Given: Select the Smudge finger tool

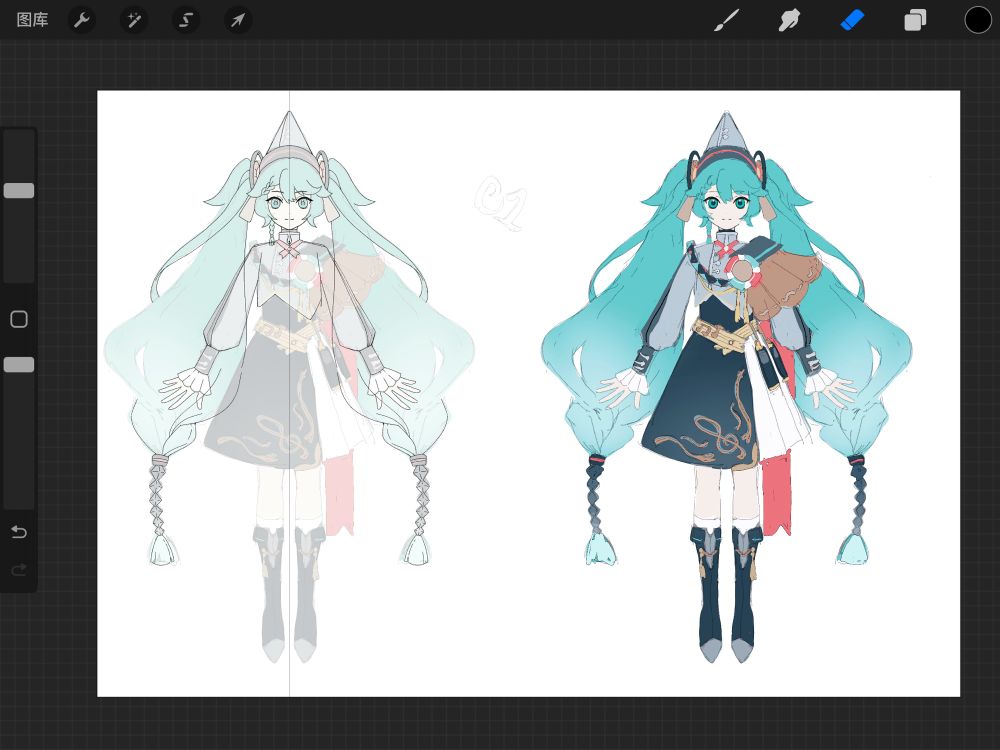Looking at the screenshot, I should point(789,20).
